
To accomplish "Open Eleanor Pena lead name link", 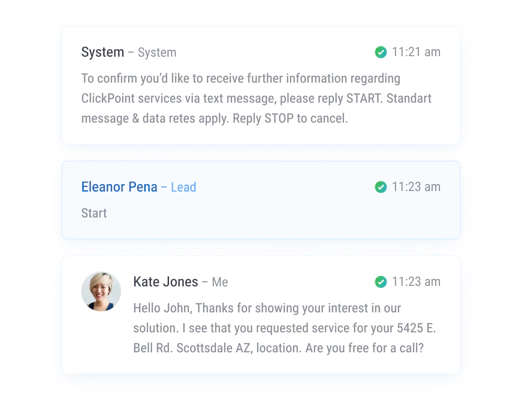I will pyautogui.click(x=119, y=187).
